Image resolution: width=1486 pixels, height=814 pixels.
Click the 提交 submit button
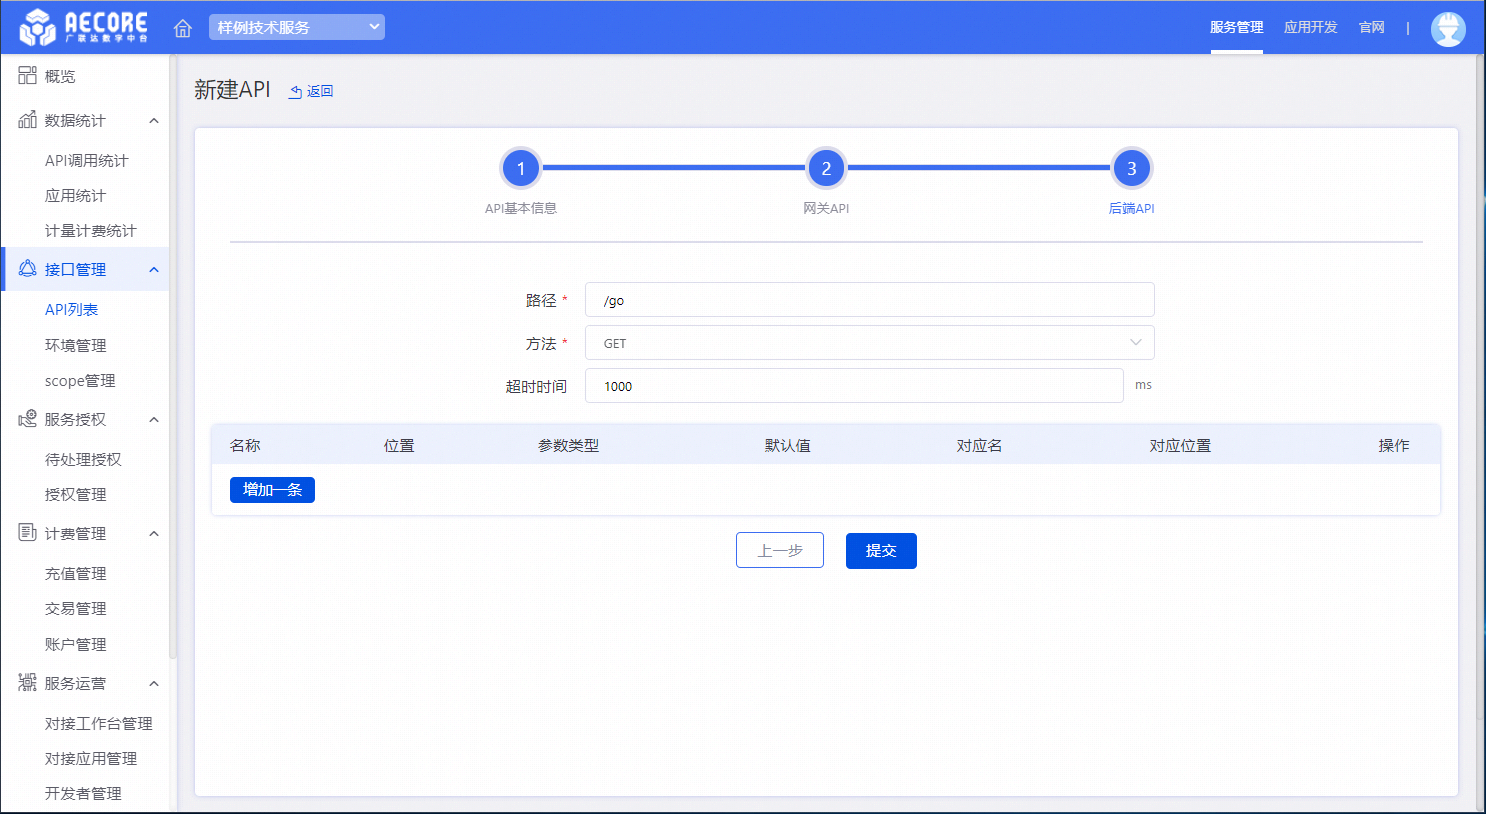tap(880, 551)
